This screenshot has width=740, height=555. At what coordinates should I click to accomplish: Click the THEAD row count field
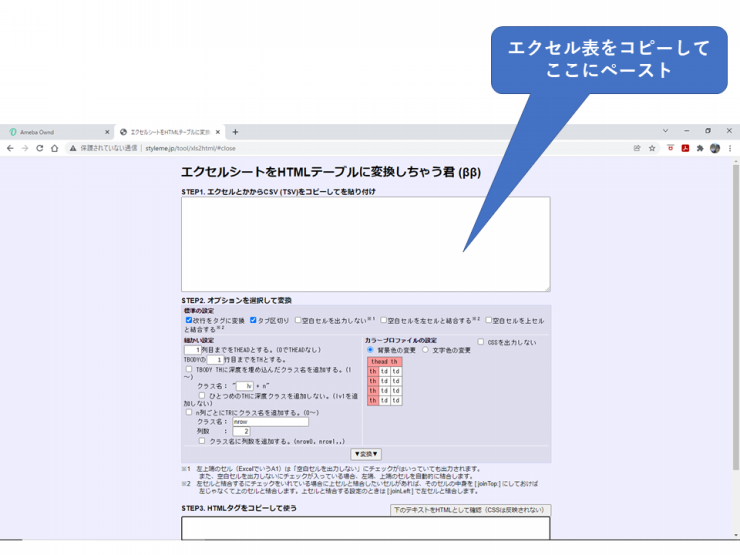click(x=193, y=350)
